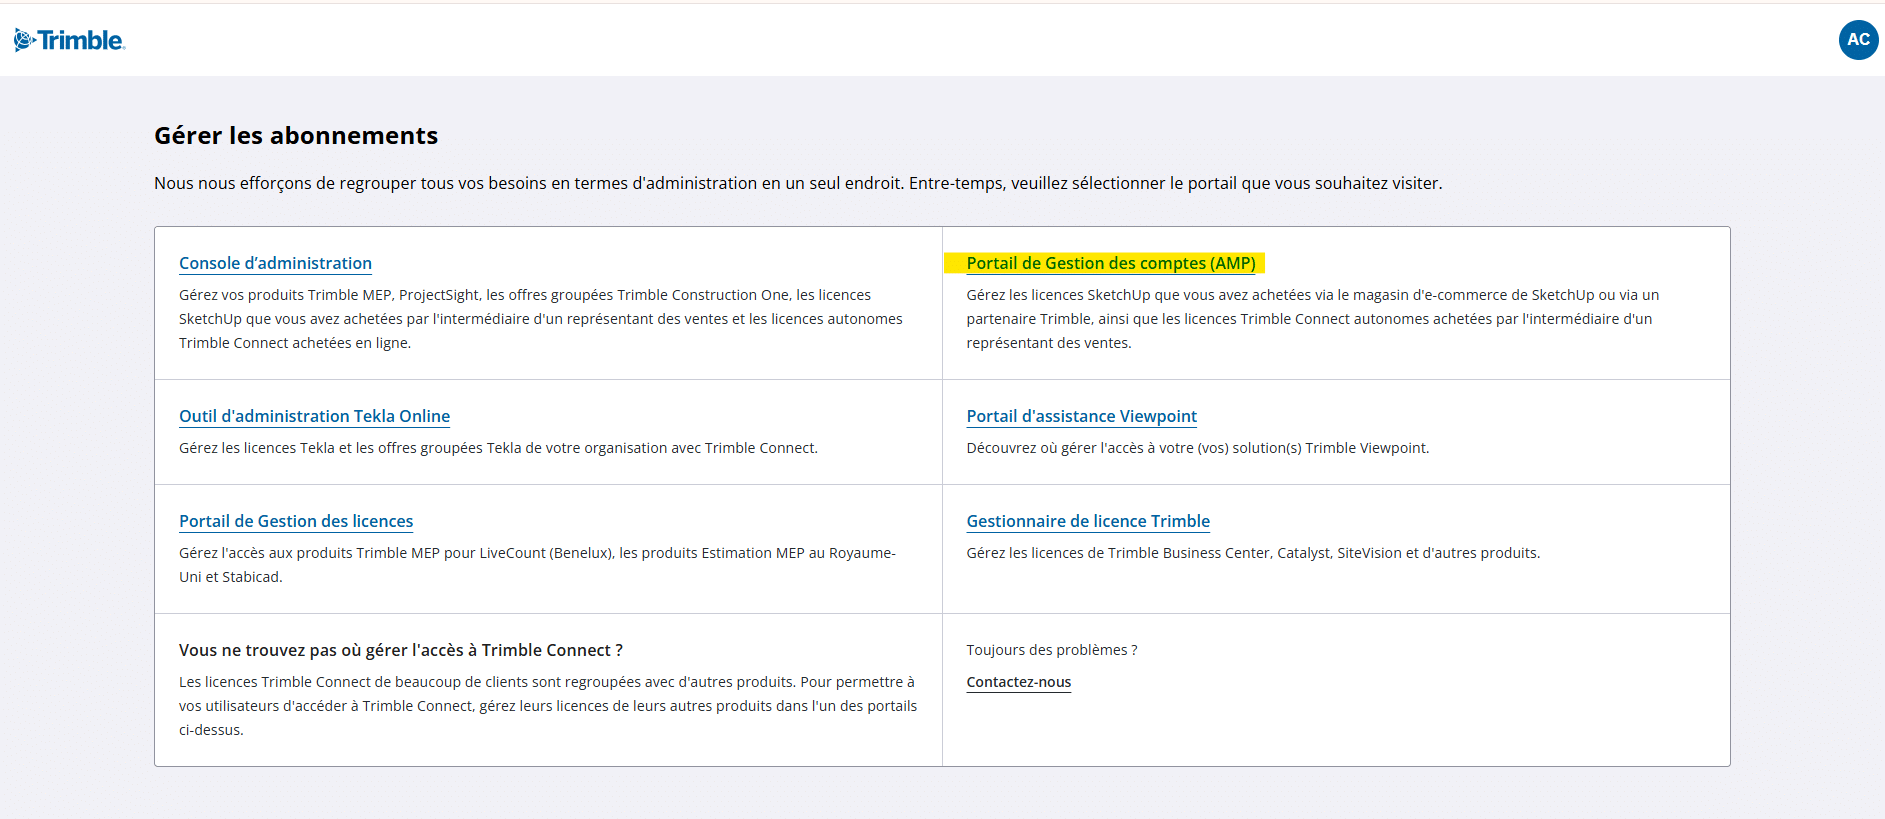Go to Outil d'administration Tekla Online
The width and height of the screenshot is (1885, 819).
[314, 416]
